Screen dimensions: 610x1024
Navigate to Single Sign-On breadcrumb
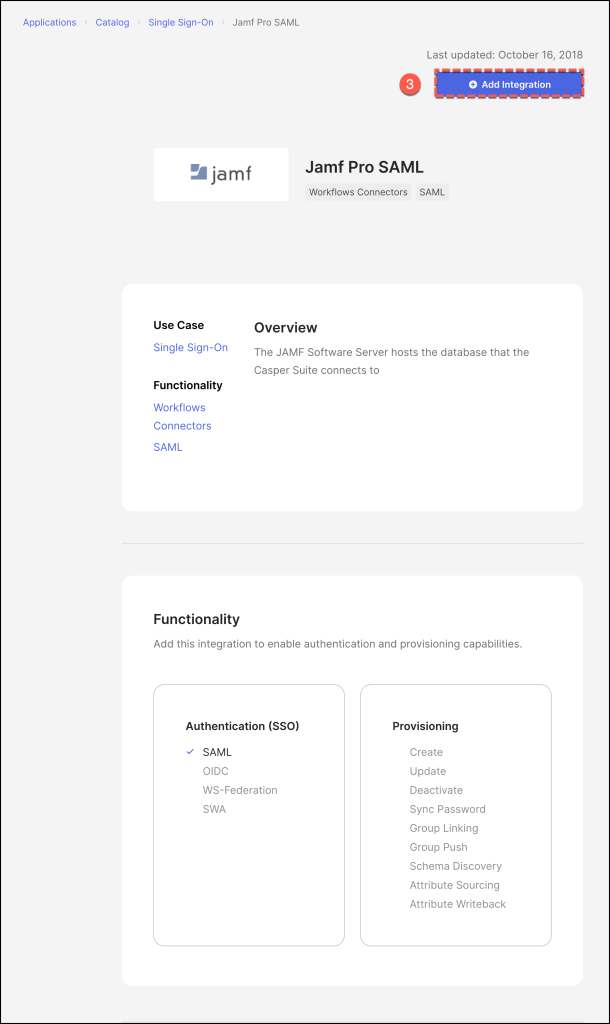point(181,22)
